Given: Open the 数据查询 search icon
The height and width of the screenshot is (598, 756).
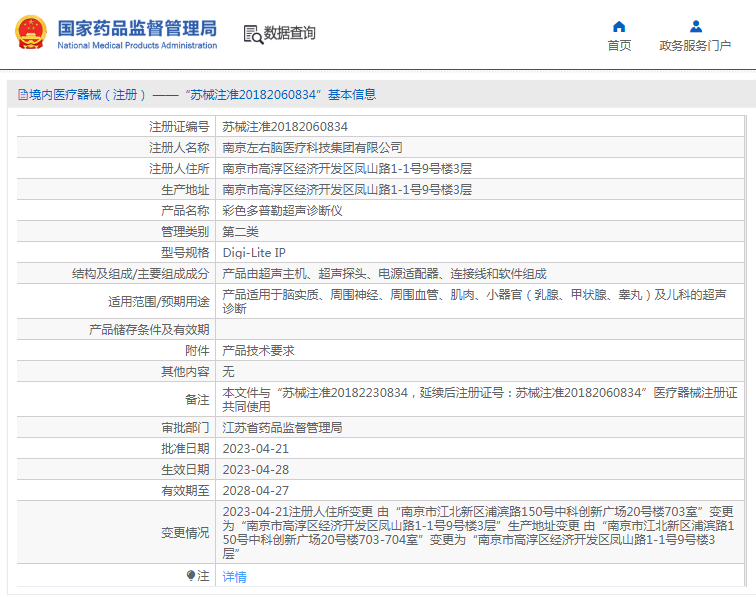Looking at the screenshot, I should 253,34.
